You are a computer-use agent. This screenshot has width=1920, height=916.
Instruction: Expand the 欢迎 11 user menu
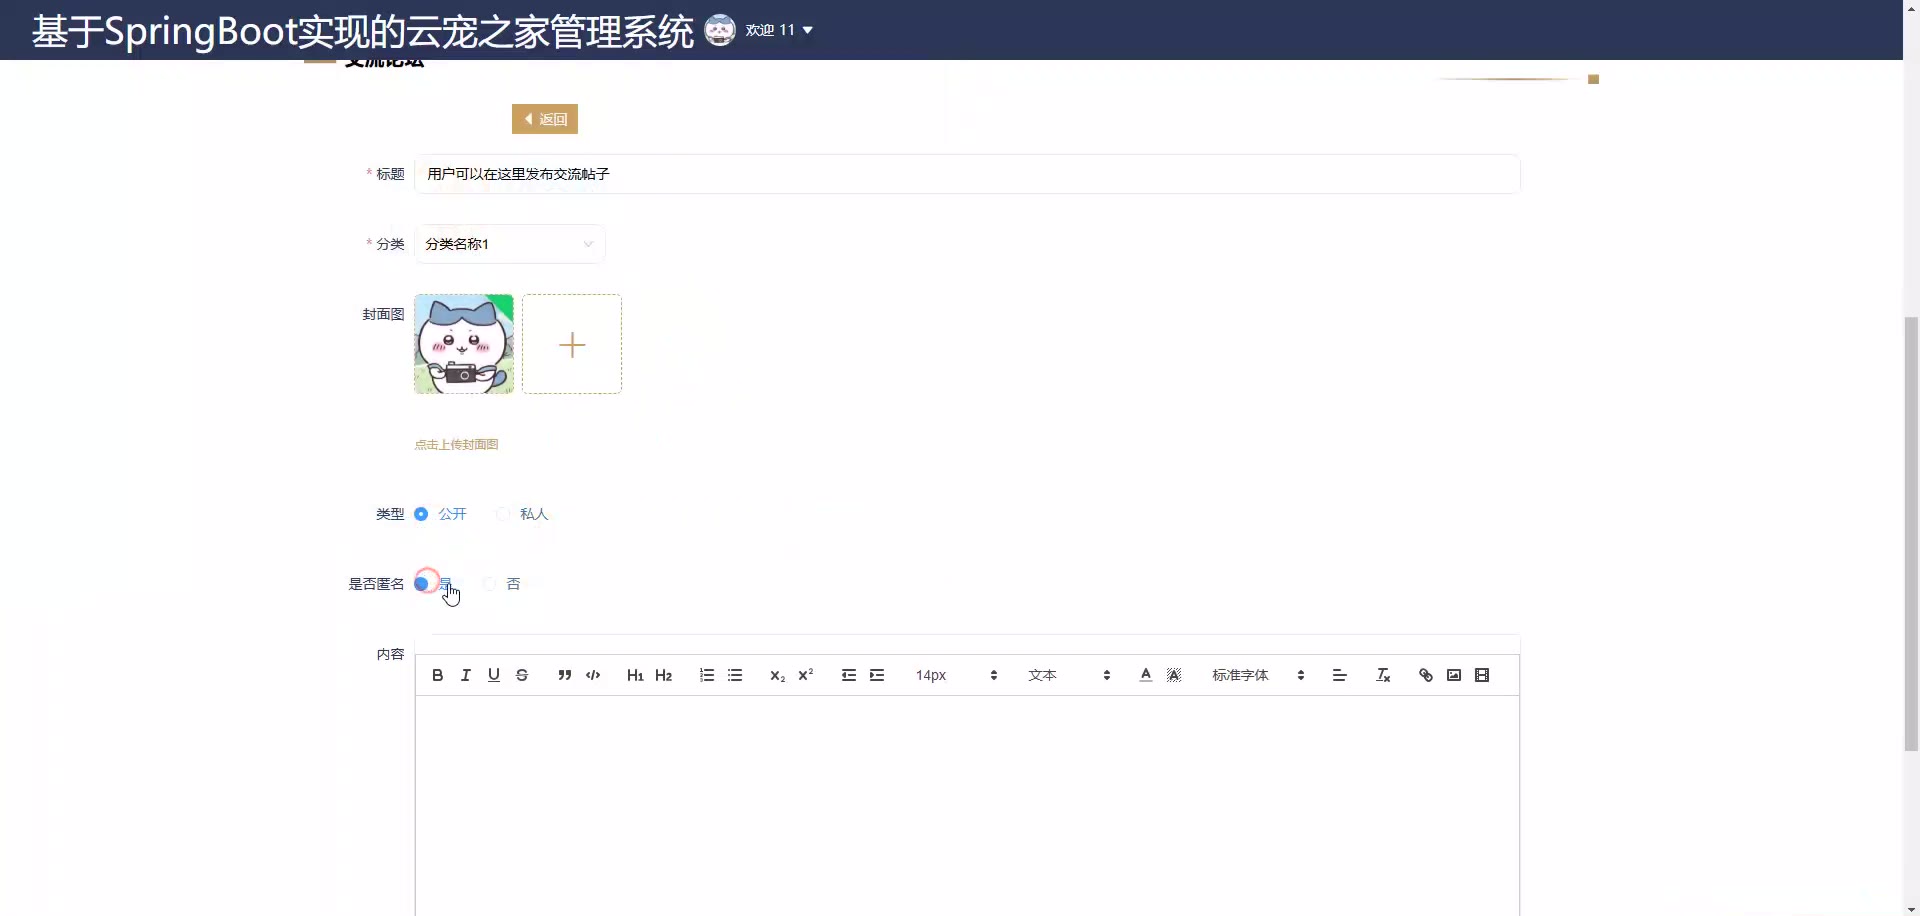click(779, 30)
